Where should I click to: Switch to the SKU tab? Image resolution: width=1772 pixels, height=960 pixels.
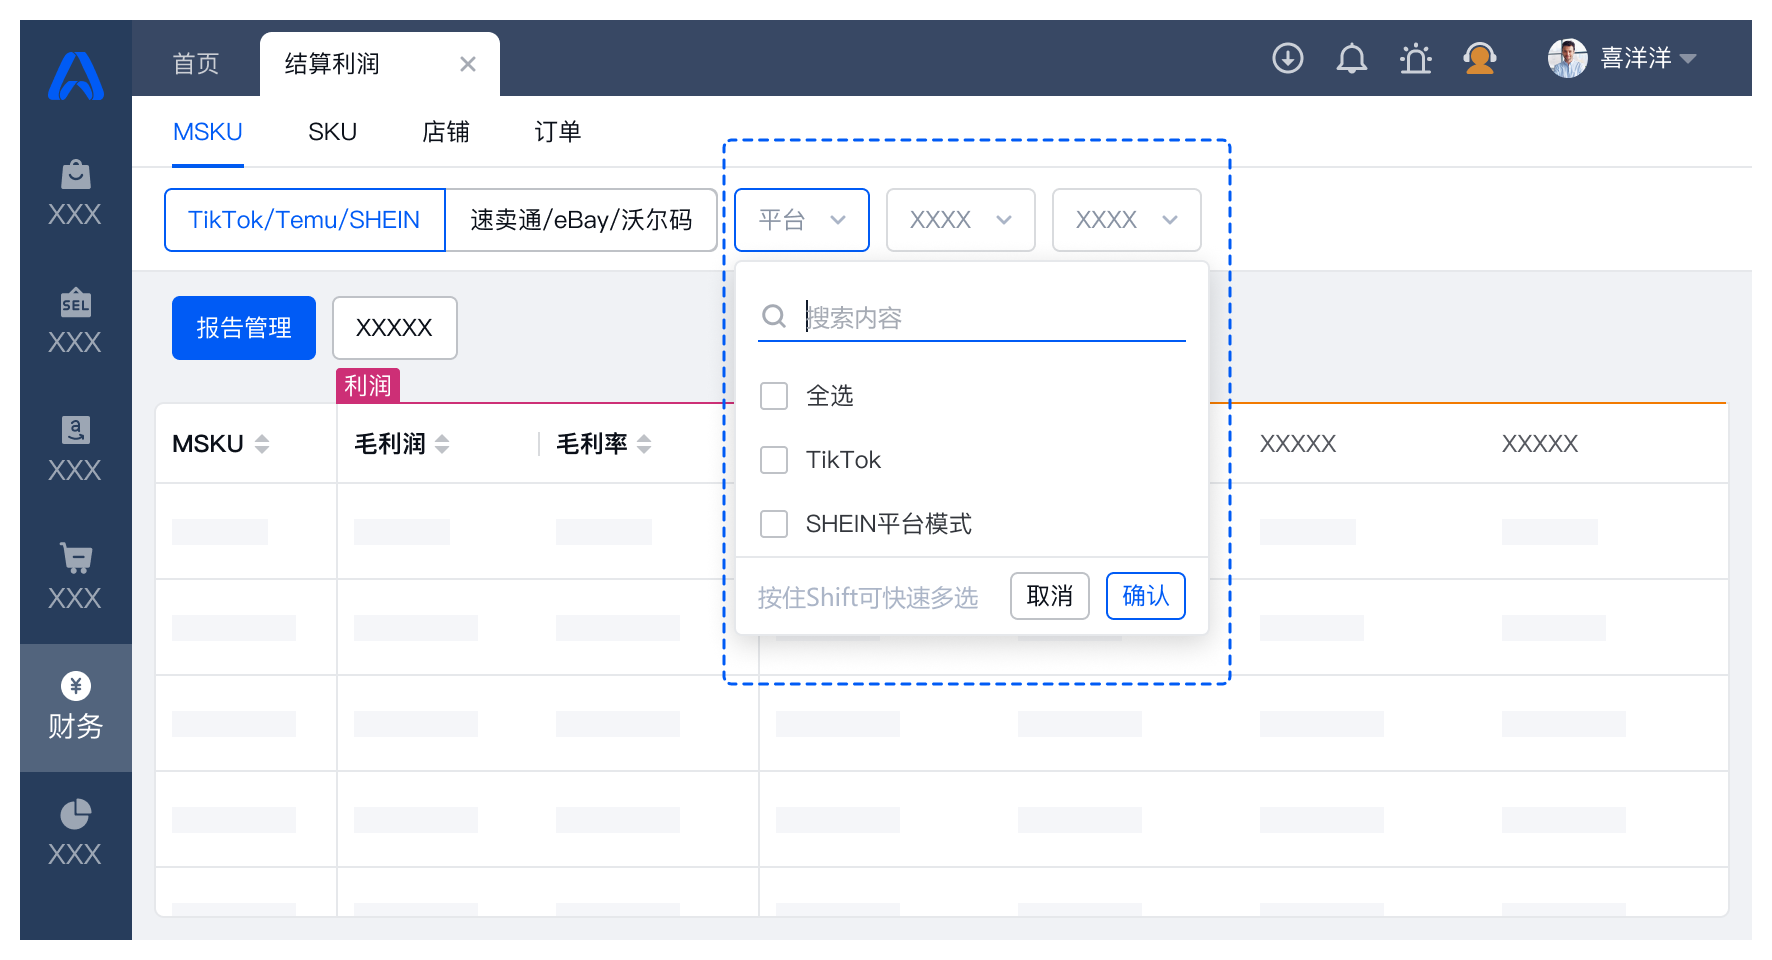332,132
